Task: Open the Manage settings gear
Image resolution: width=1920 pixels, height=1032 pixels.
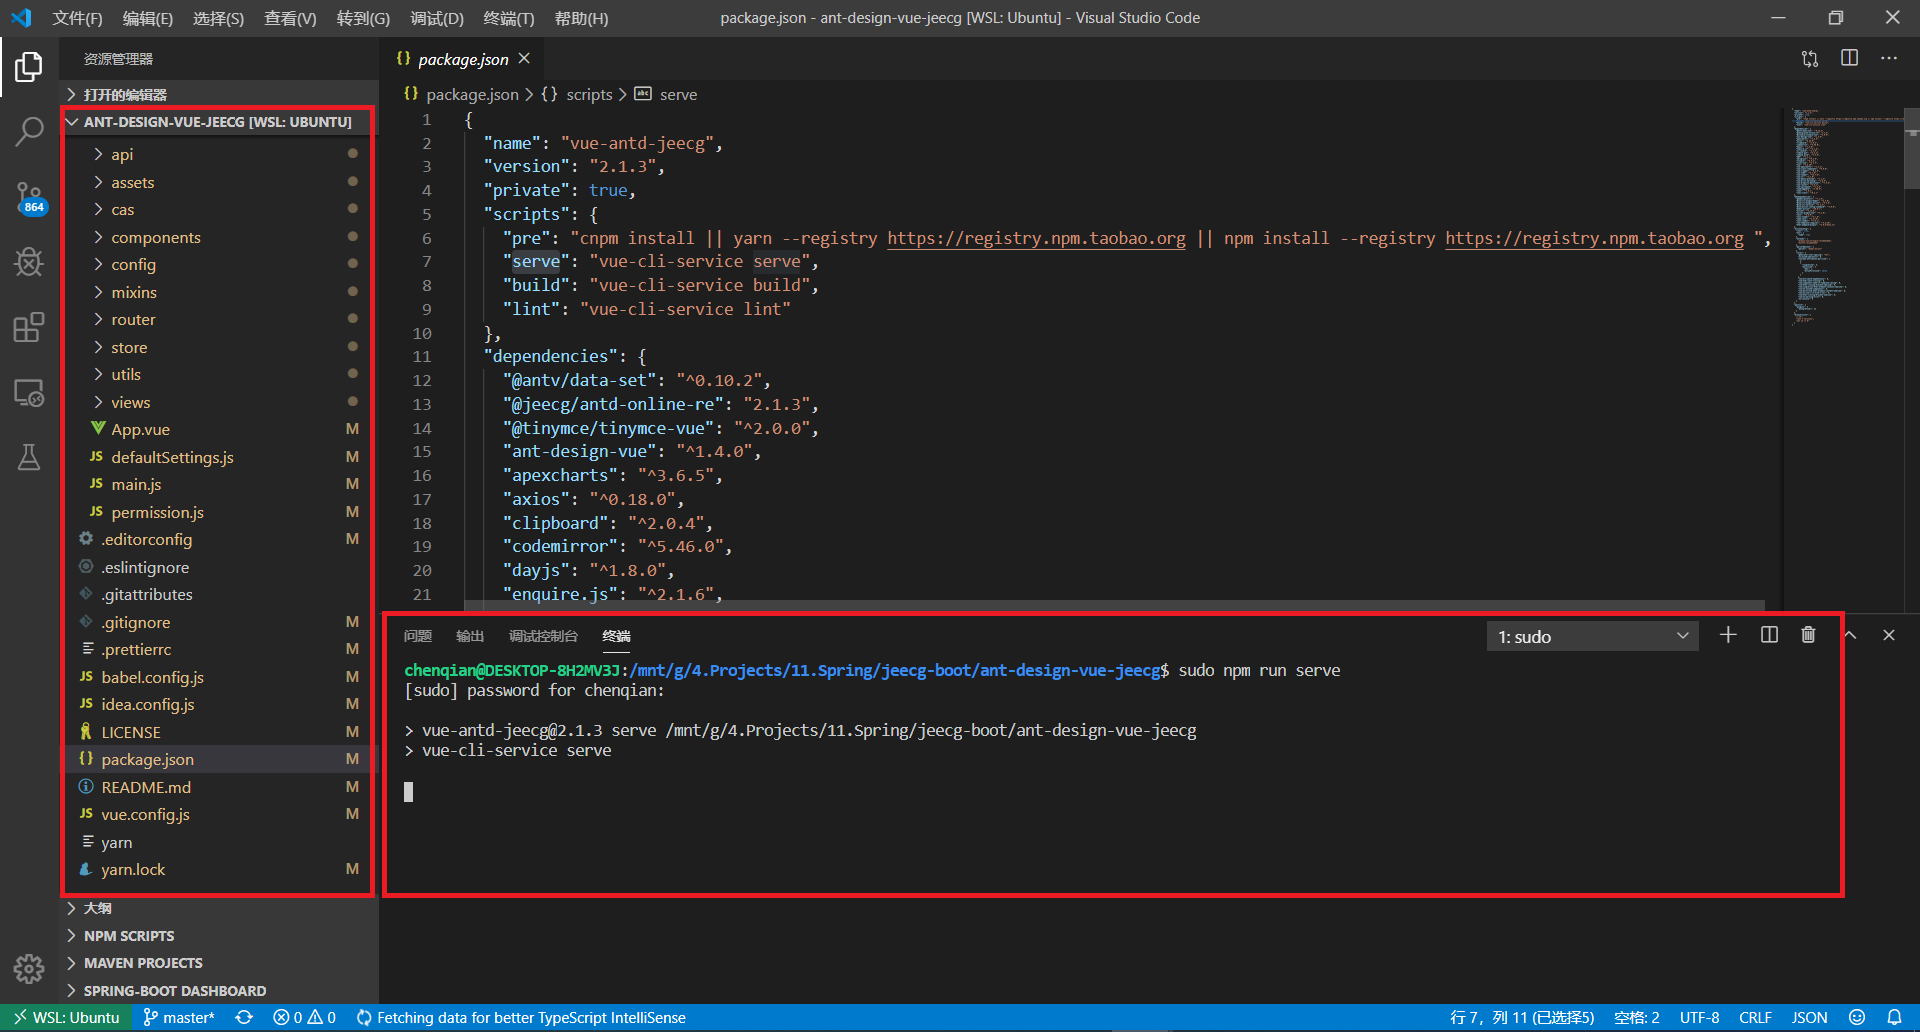Action: click(x=29, y=969)
